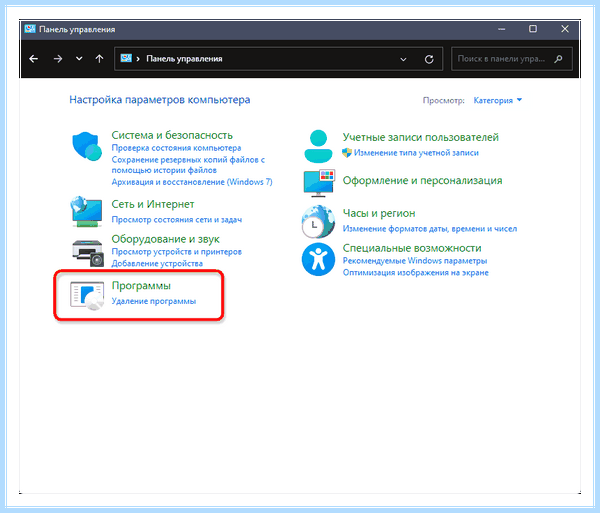Click the search field "Поиск в панели упра..."

(512, 59)
